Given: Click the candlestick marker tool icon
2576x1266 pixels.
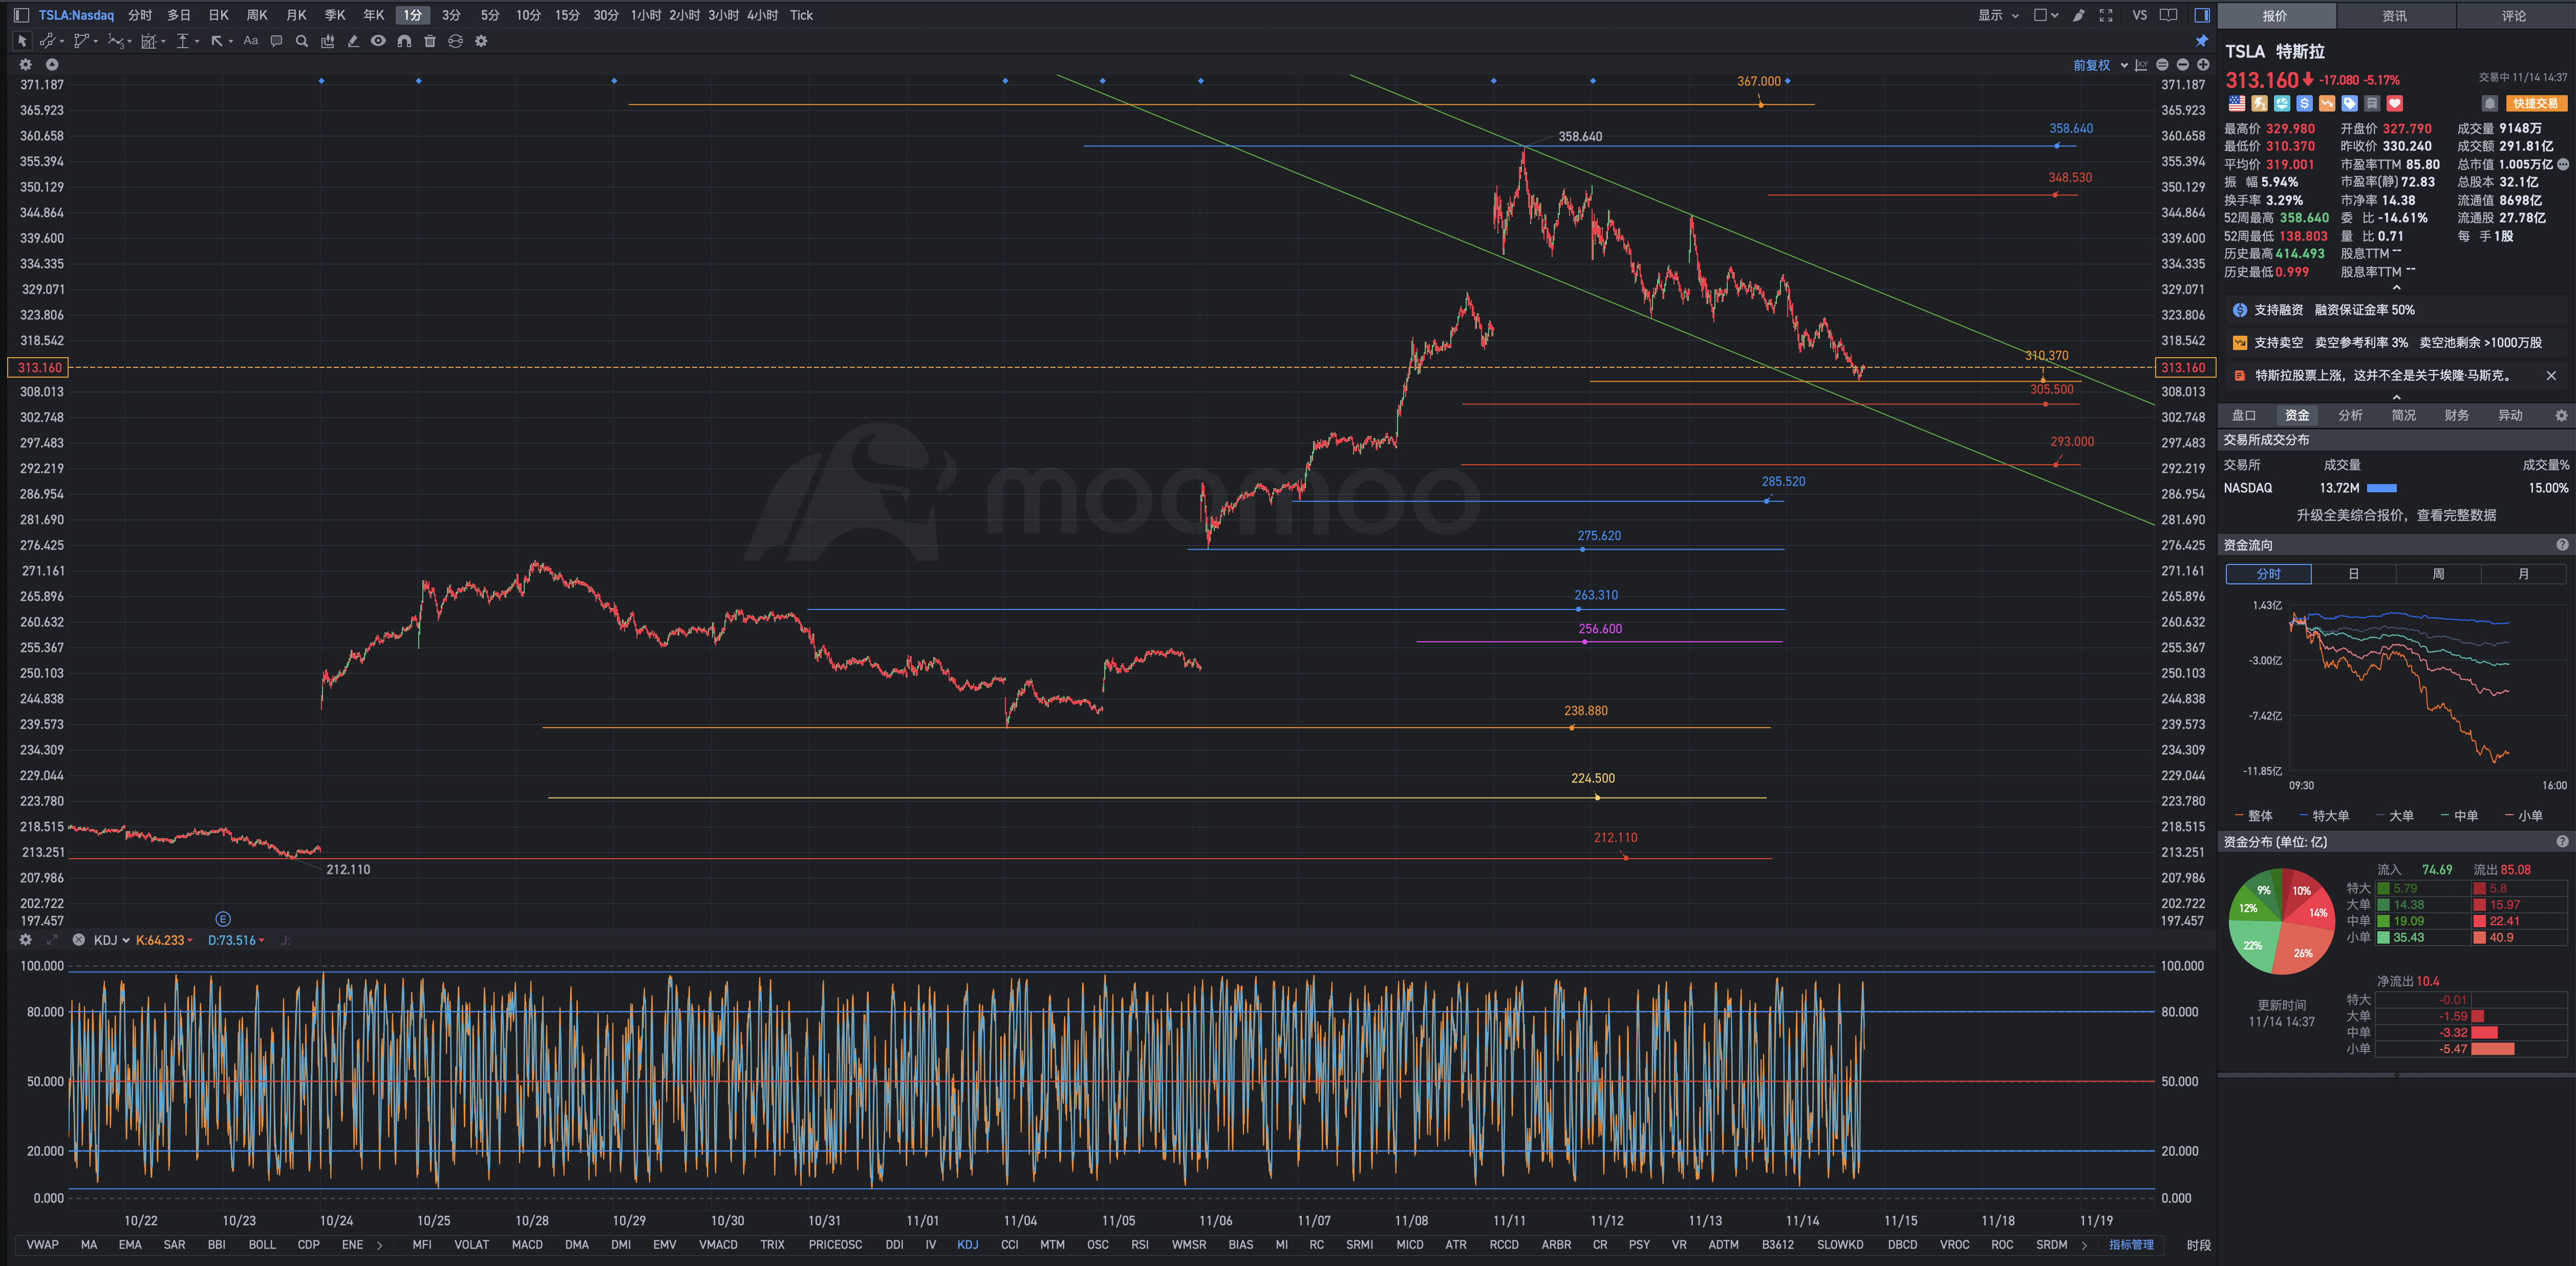Looking at the screenshot, I should point(327,41).
